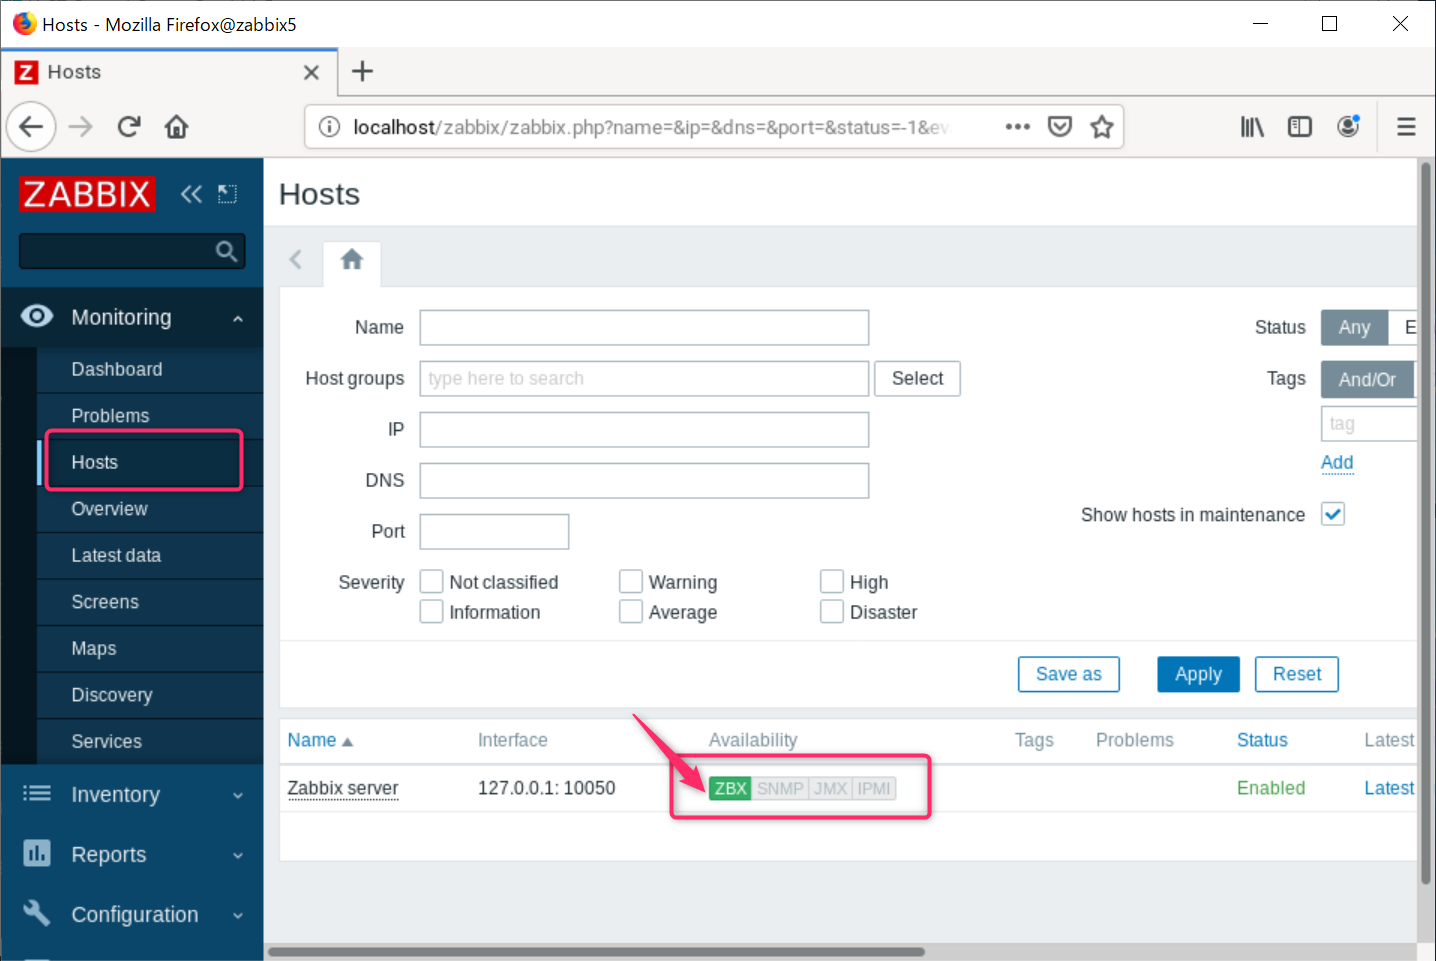
Task: Select the home filter tab
Action: click(351, 261)
